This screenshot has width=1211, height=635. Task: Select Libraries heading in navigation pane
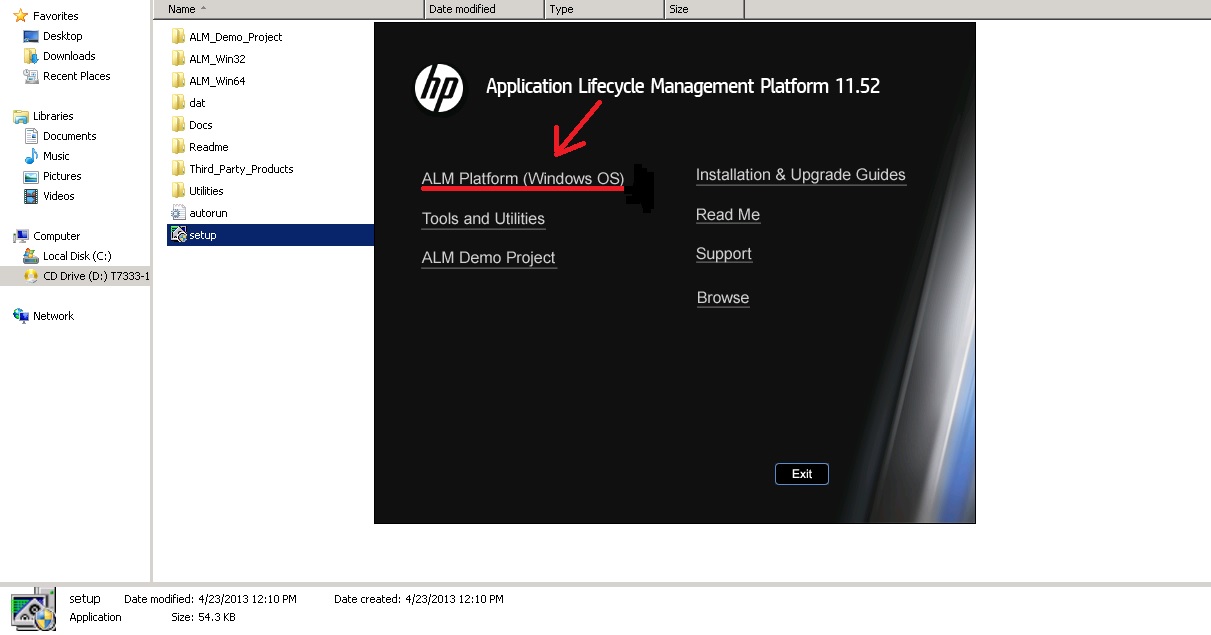[x=53, y=116]
